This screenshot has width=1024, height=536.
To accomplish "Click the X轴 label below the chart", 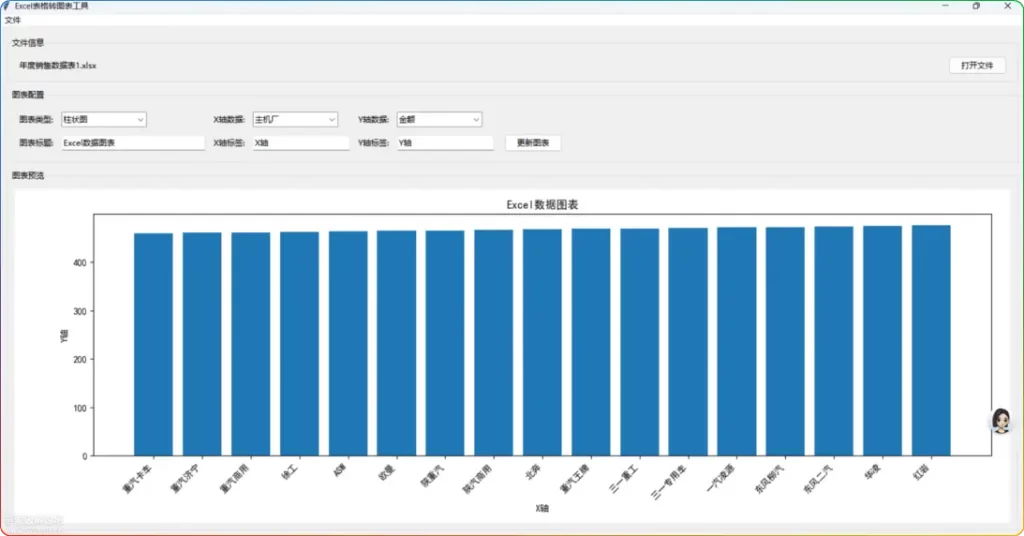I will [x=542, y=508].
